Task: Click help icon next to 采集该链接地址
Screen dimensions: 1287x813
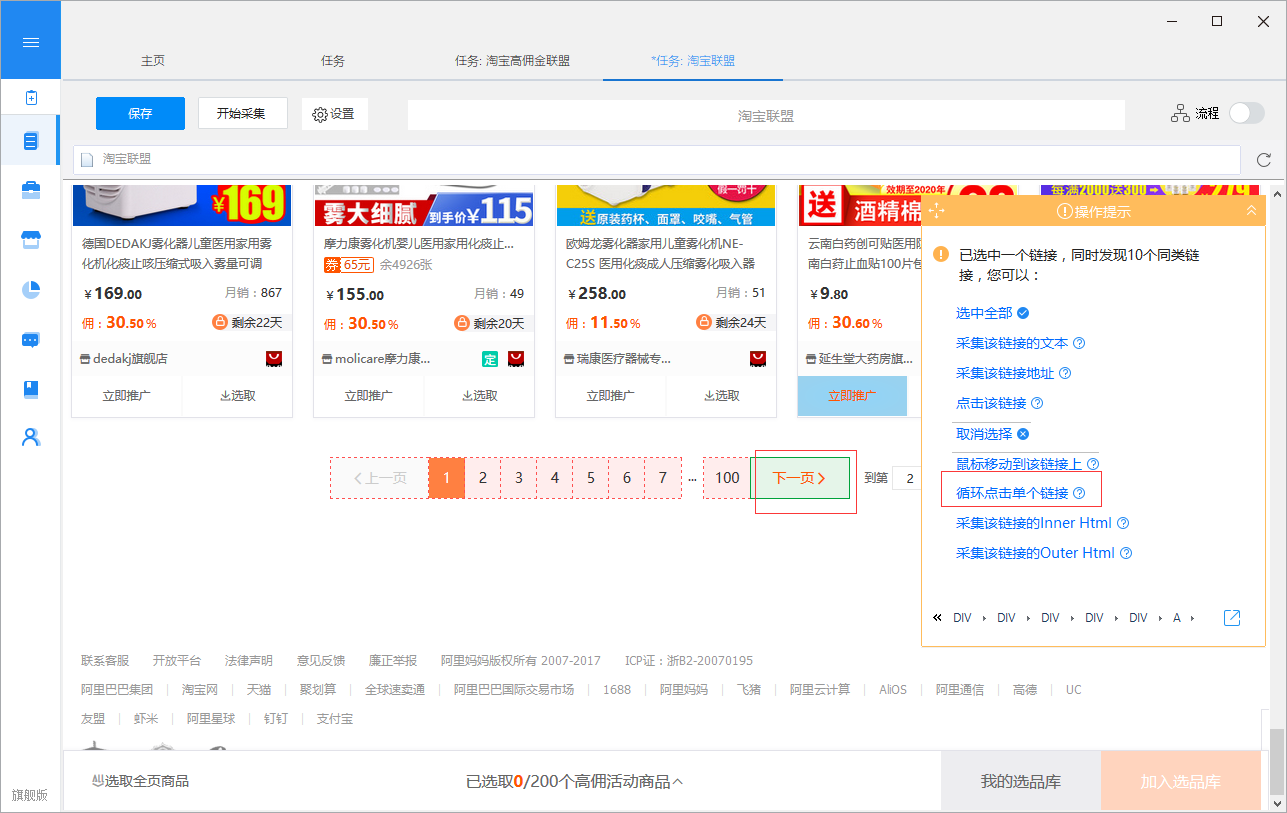Action: [x=1065, y=373]
